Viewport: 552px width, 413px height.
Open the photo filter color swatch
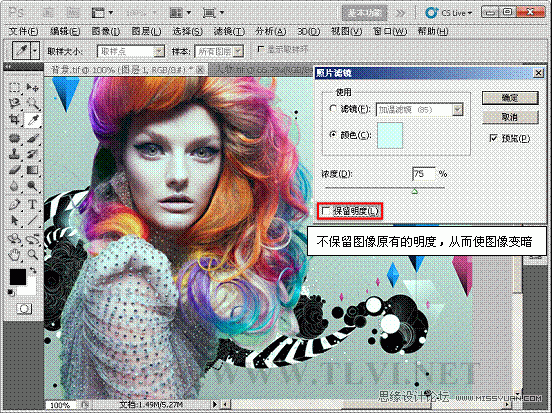390,135
